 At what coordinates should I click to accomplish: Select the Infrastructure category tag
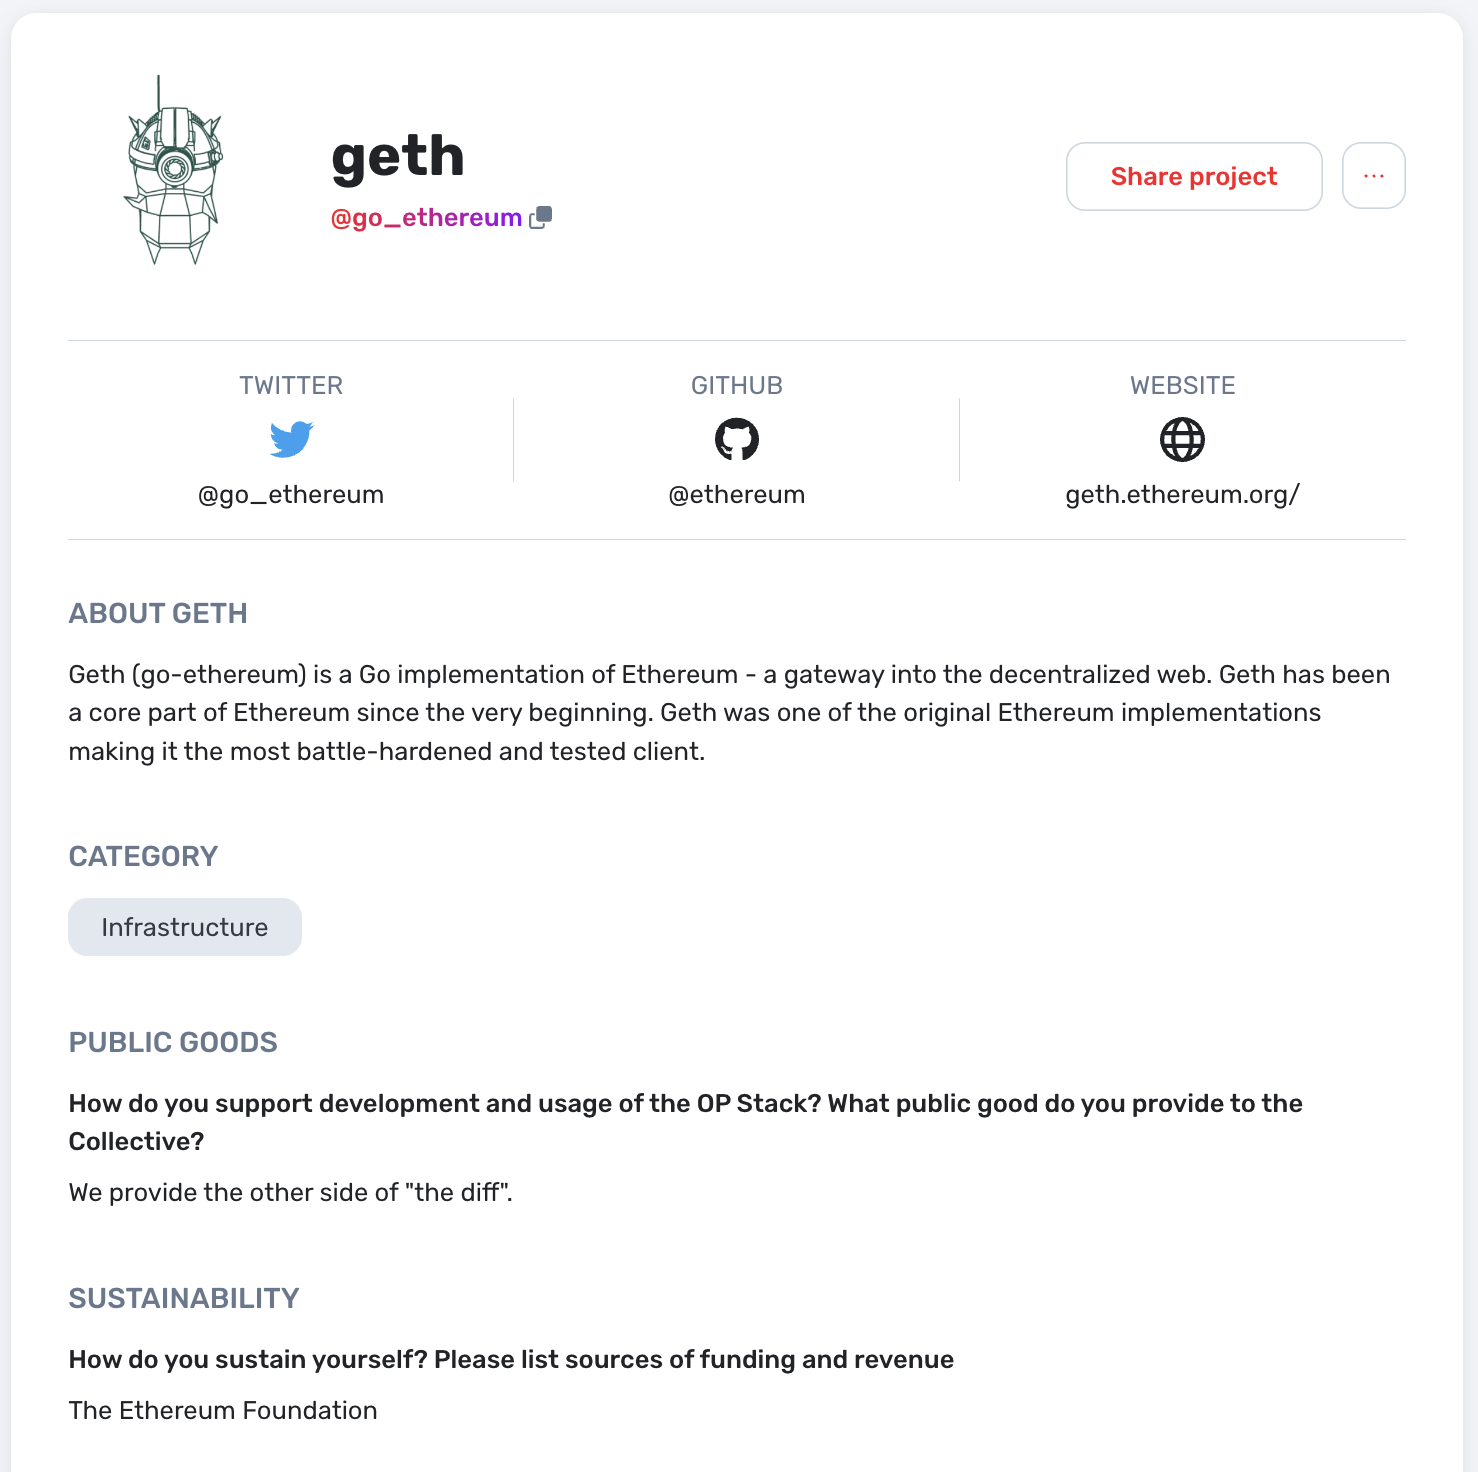coord(185,927)
